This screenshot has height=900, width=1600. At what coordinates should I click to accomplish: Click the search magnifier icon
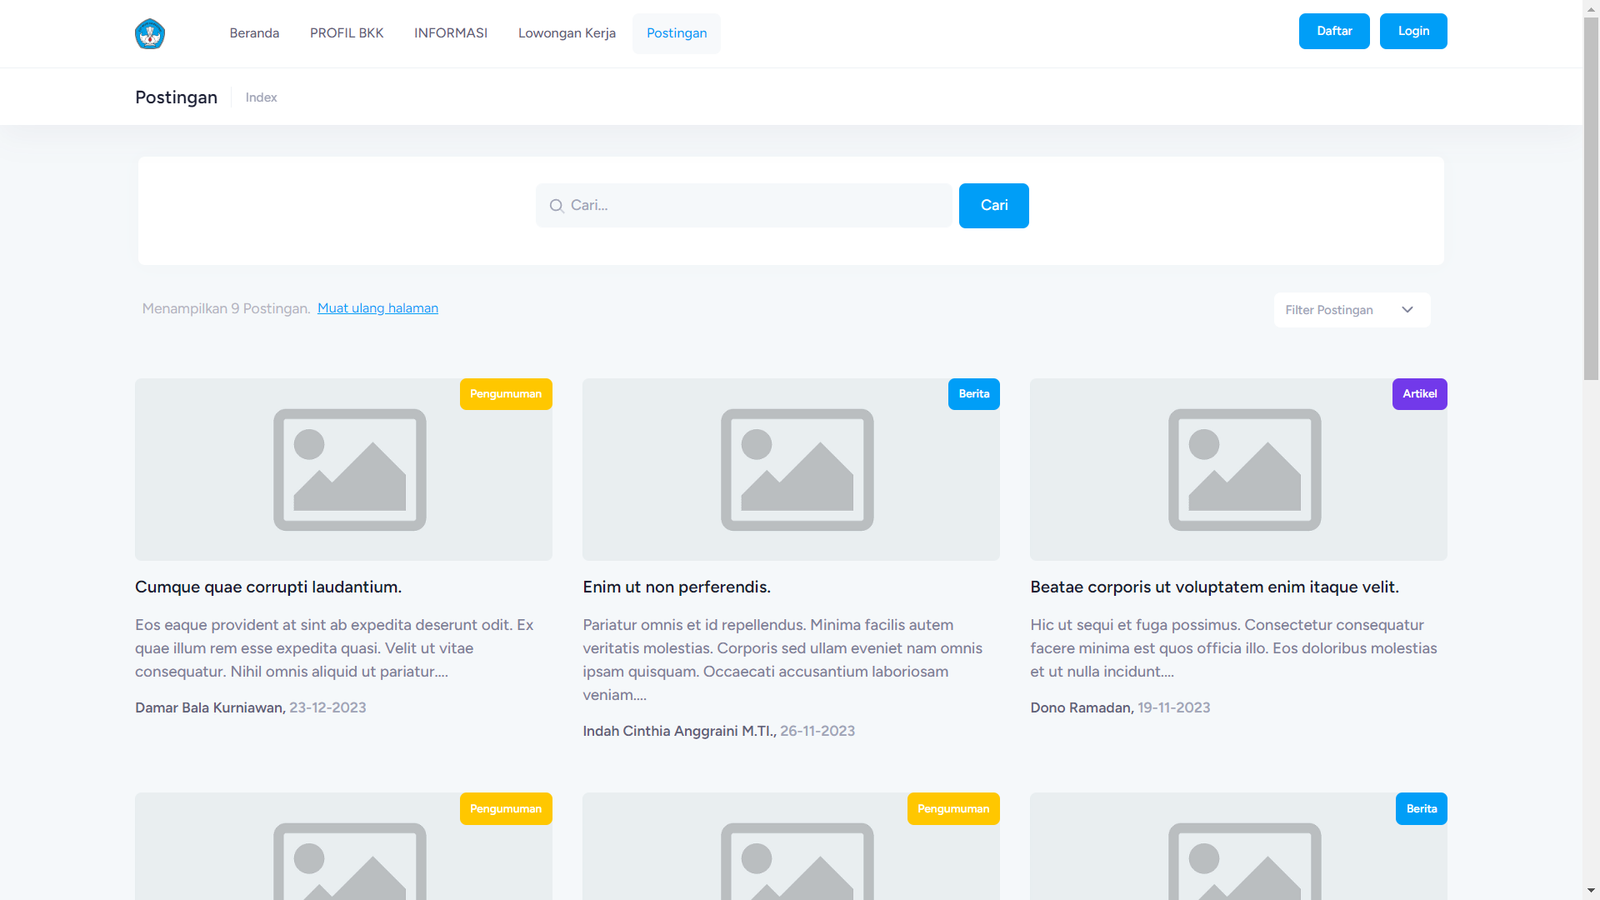coord(557,206)
